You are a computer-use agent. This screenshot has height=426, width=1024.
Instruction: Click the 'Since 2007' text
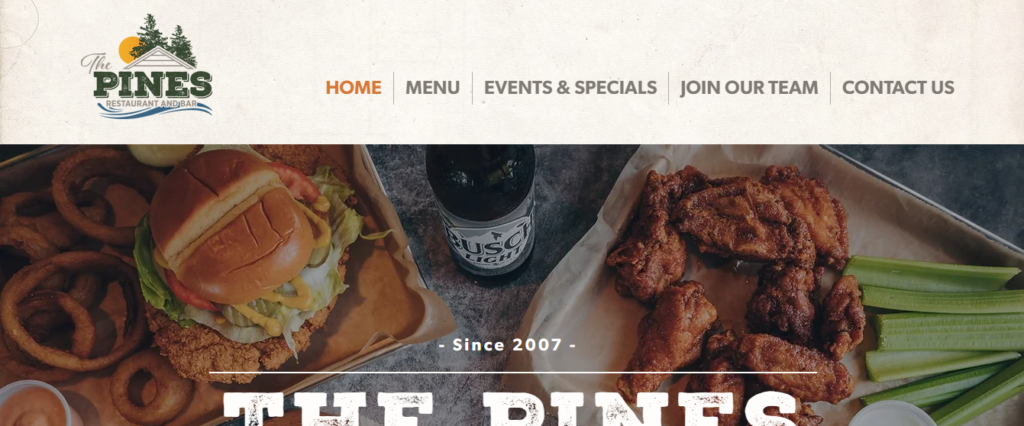pos(507,344)
